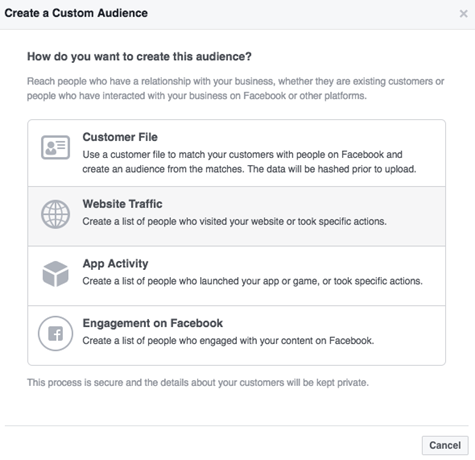475x460 pixels.
Task: Click the divider line above Cancel
Action: click(x=237, y=425)
